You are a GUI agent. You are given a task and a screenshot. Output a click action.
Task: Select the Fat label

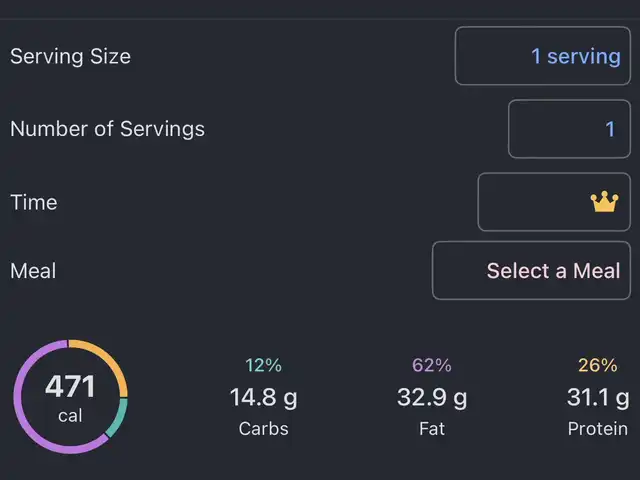432,429
